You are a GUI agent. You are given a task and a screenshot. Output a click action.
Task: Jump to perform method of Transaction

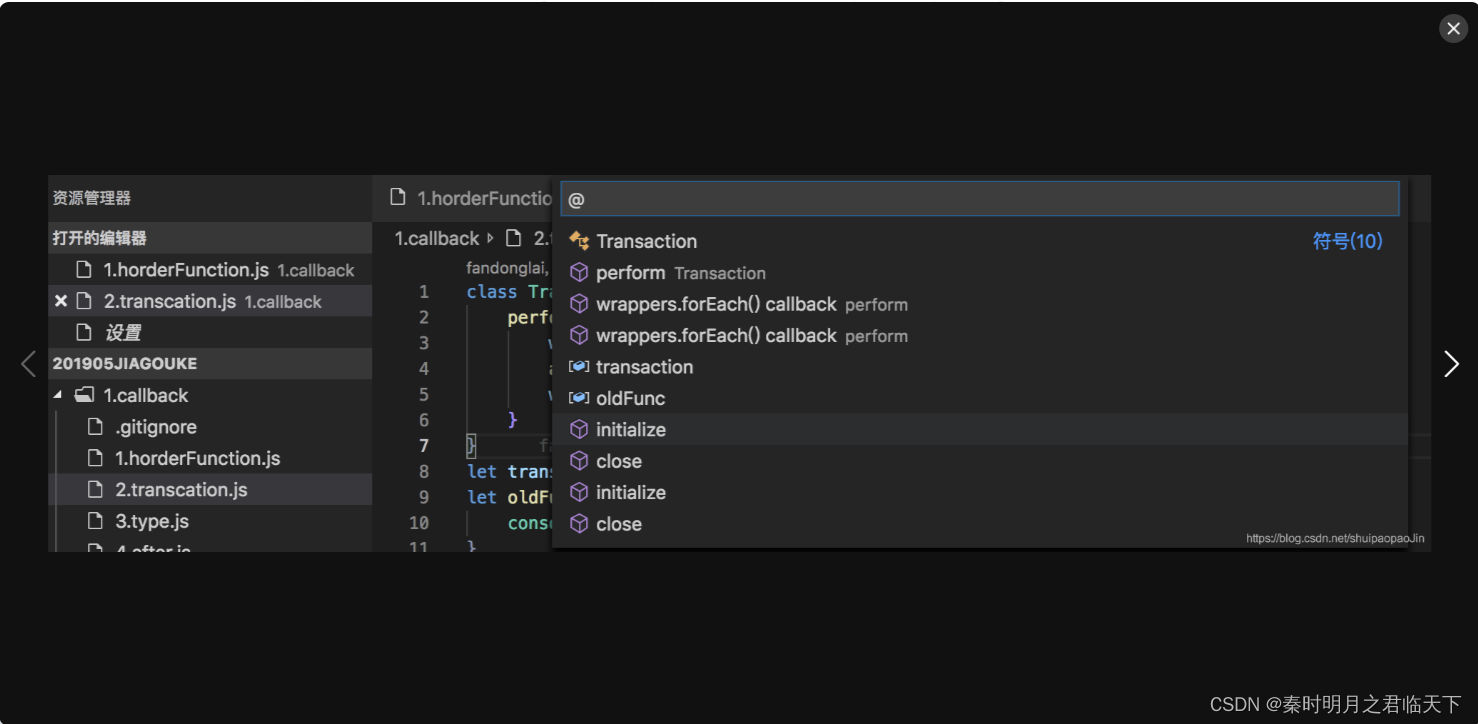[x=980, y=273]
